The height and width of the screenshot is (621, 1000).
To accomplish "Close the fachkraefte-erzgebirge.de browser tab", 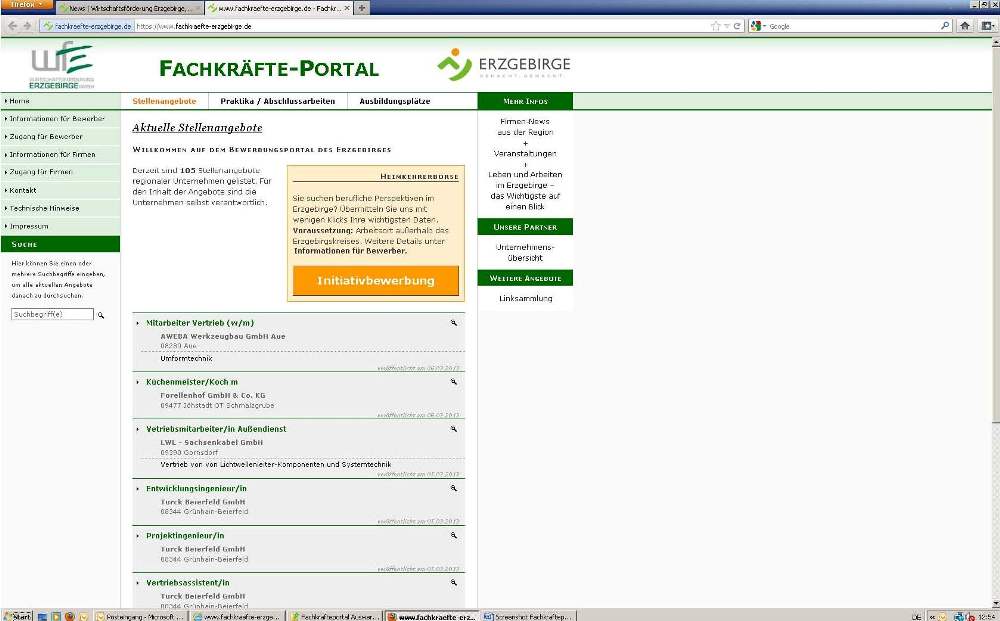I will (x=346, y=8).
